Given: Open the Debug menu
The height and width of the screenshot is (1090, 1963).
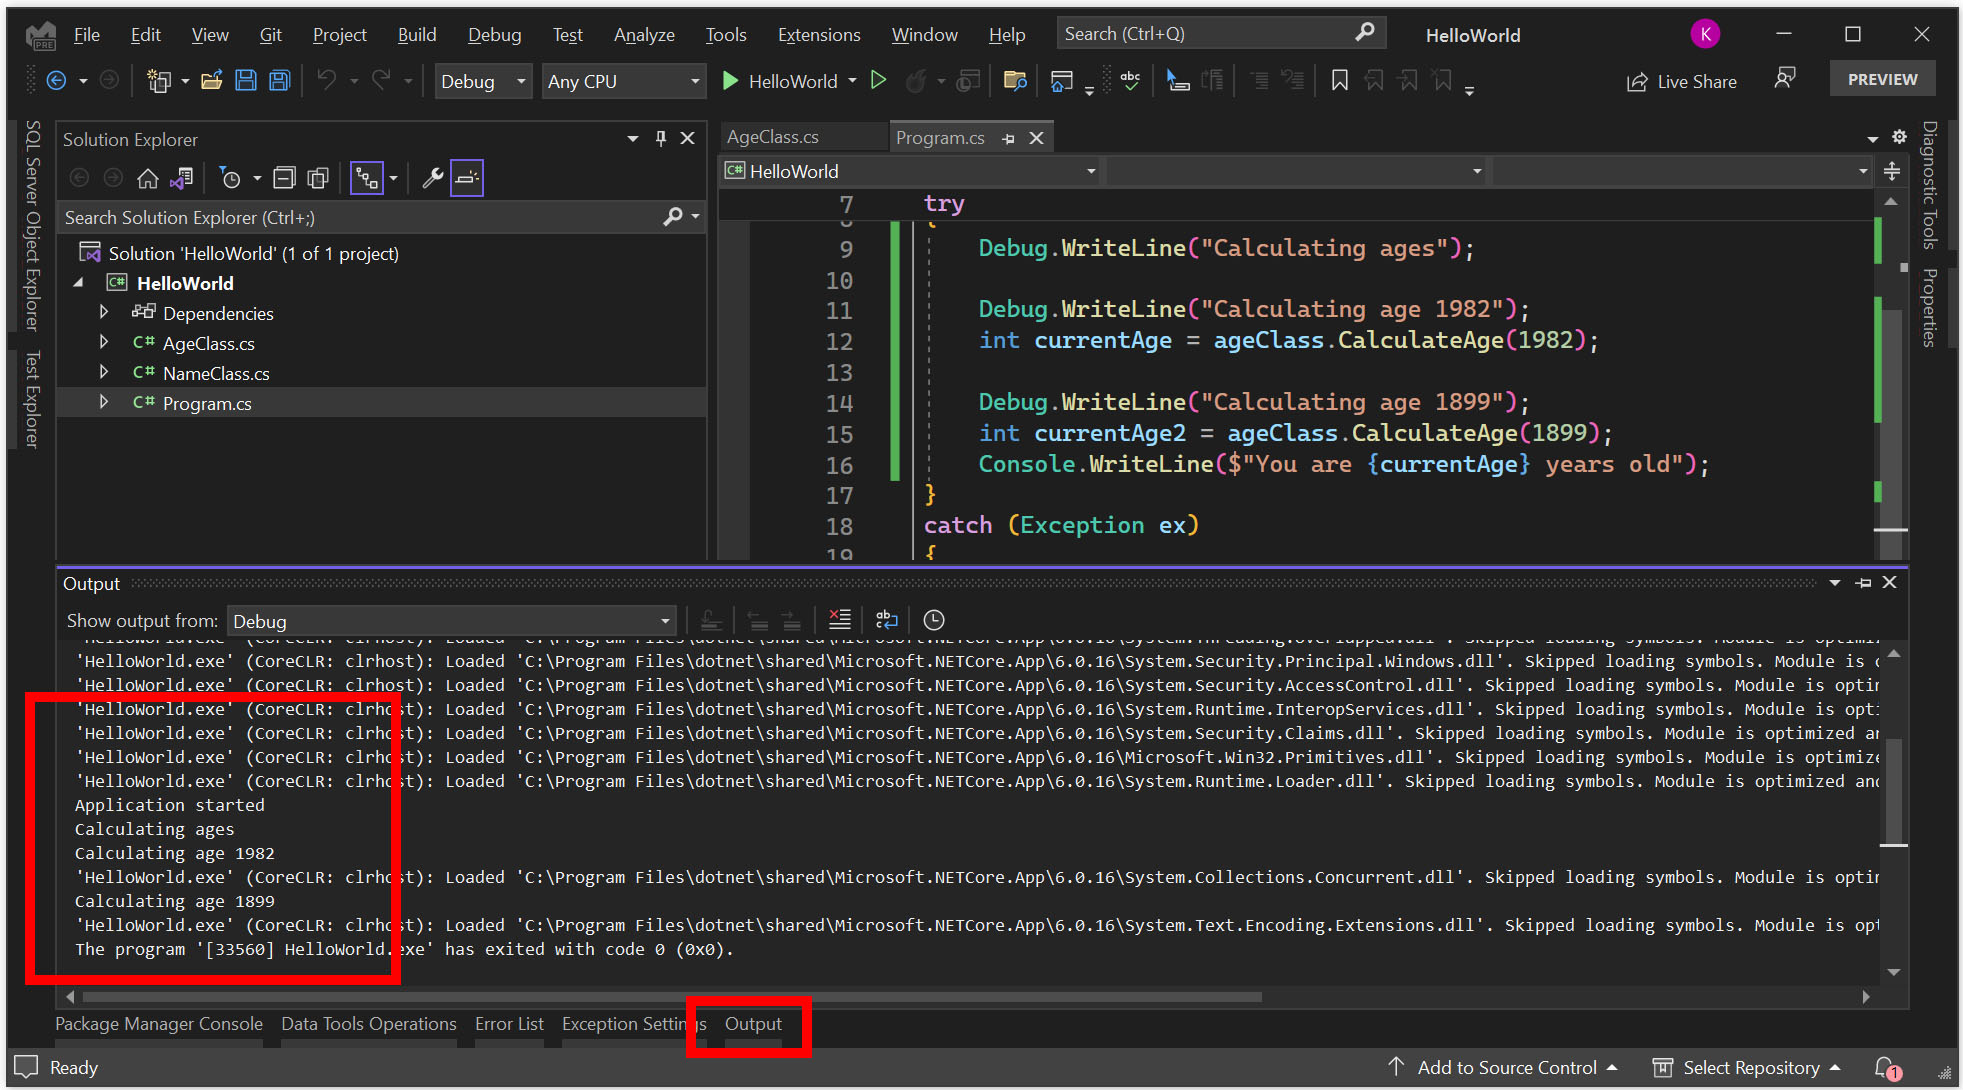Looking at the screenshot, I should pyautogui.click(x=494, y=34).
